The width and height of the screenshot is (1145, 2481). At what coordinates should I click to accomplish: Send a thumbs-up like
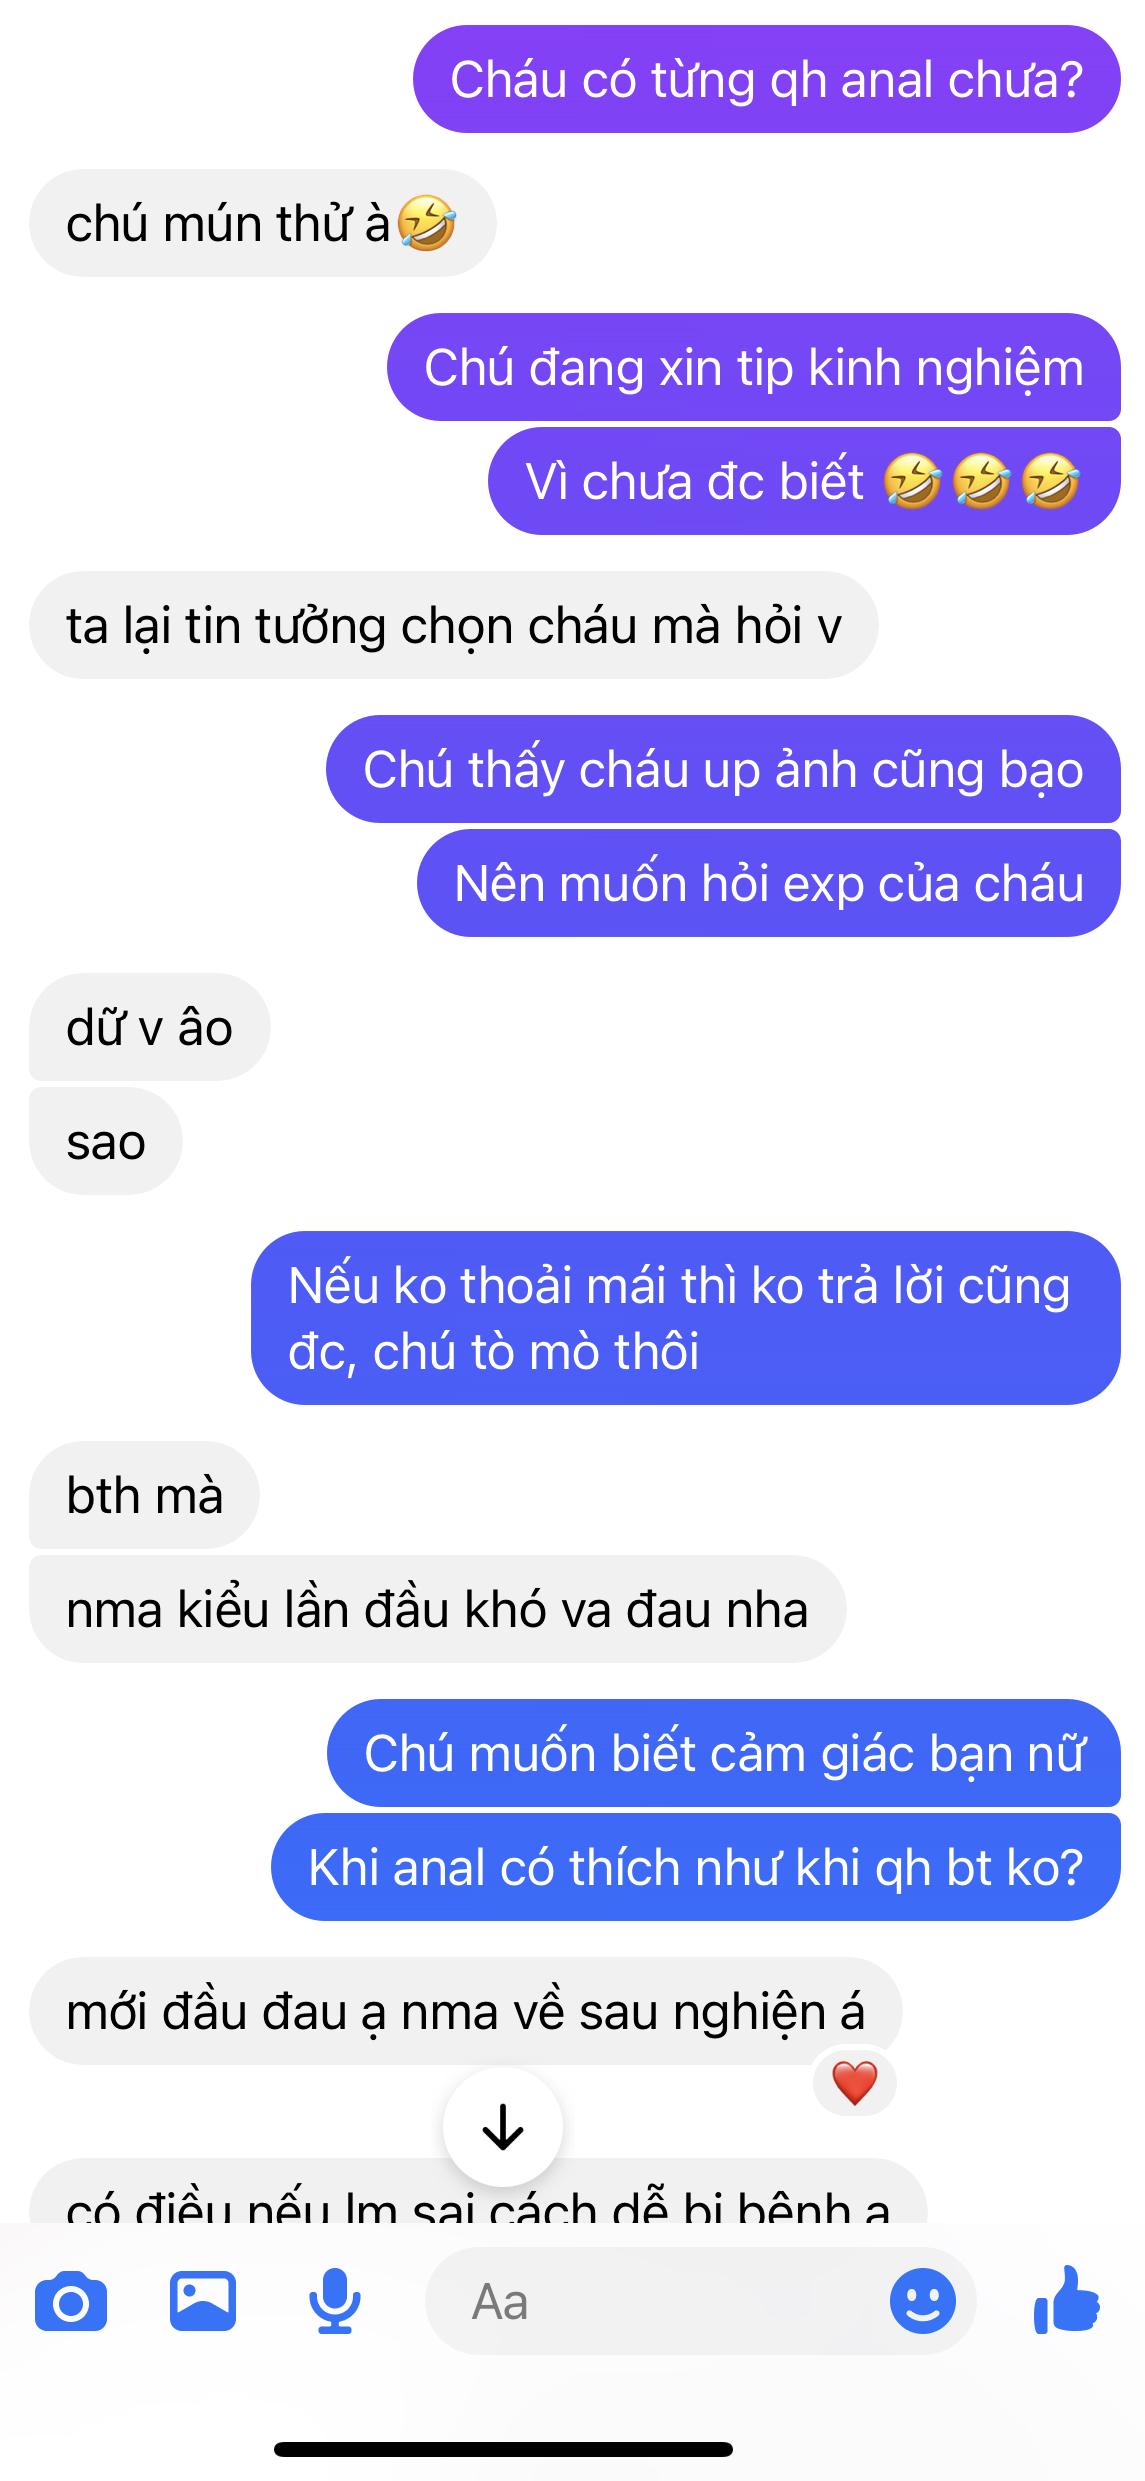[x=1067, y=2300]
